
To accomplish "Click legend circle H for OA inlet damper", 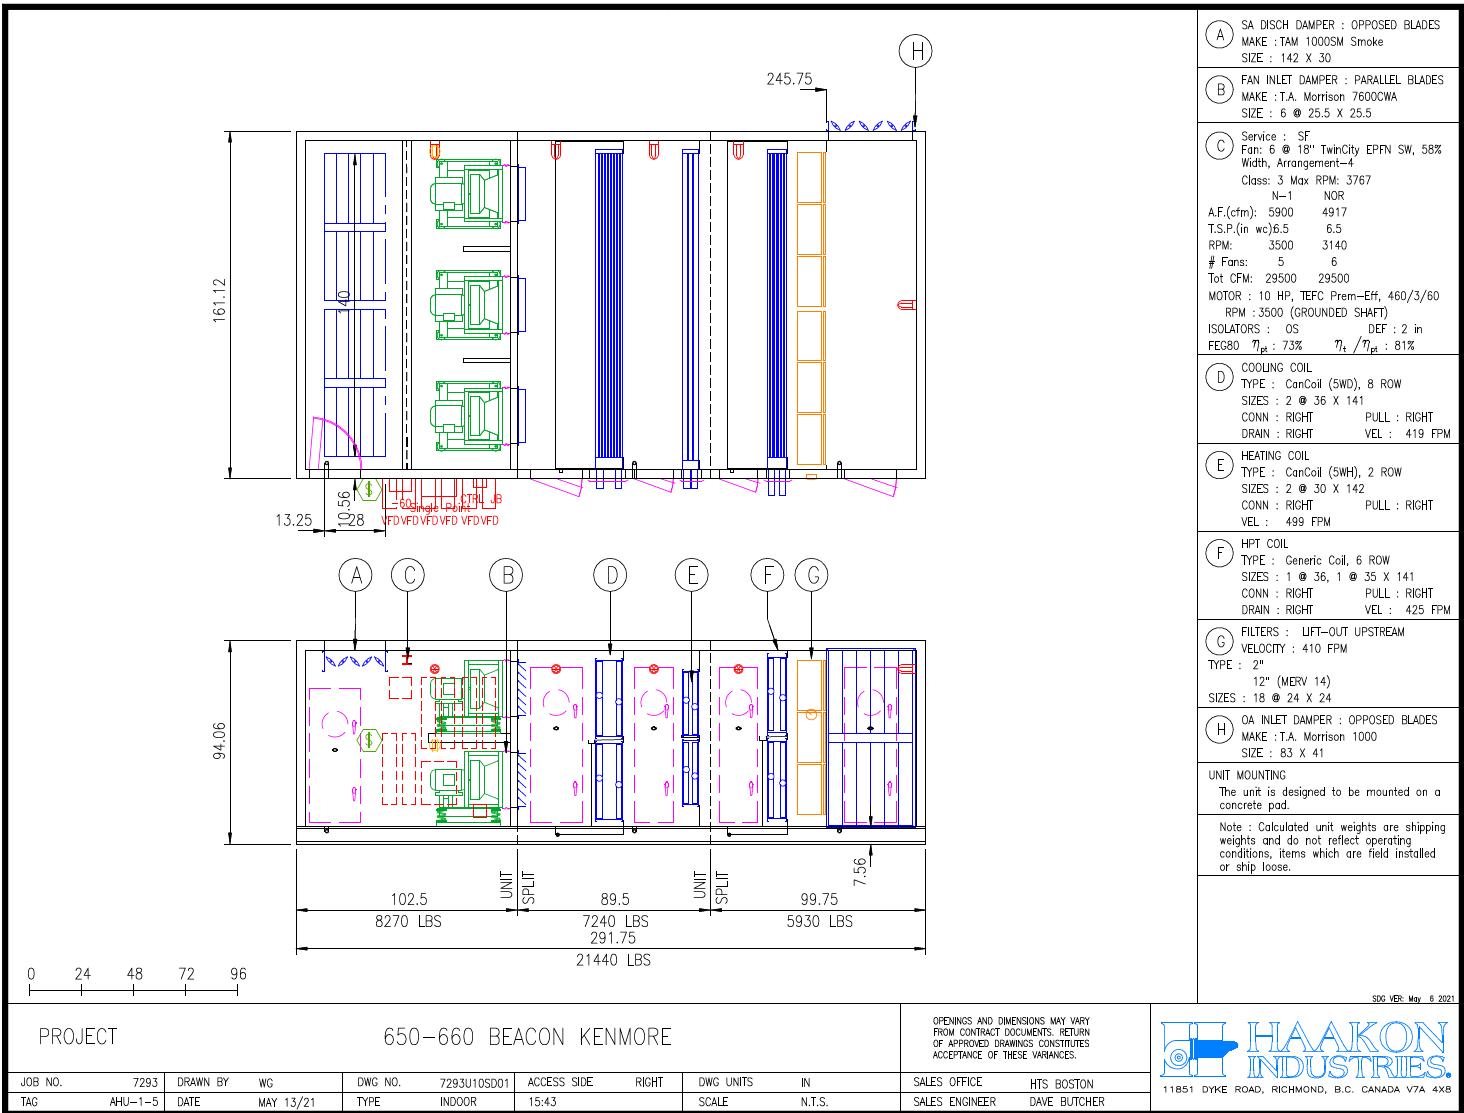I will [1219, 729].
